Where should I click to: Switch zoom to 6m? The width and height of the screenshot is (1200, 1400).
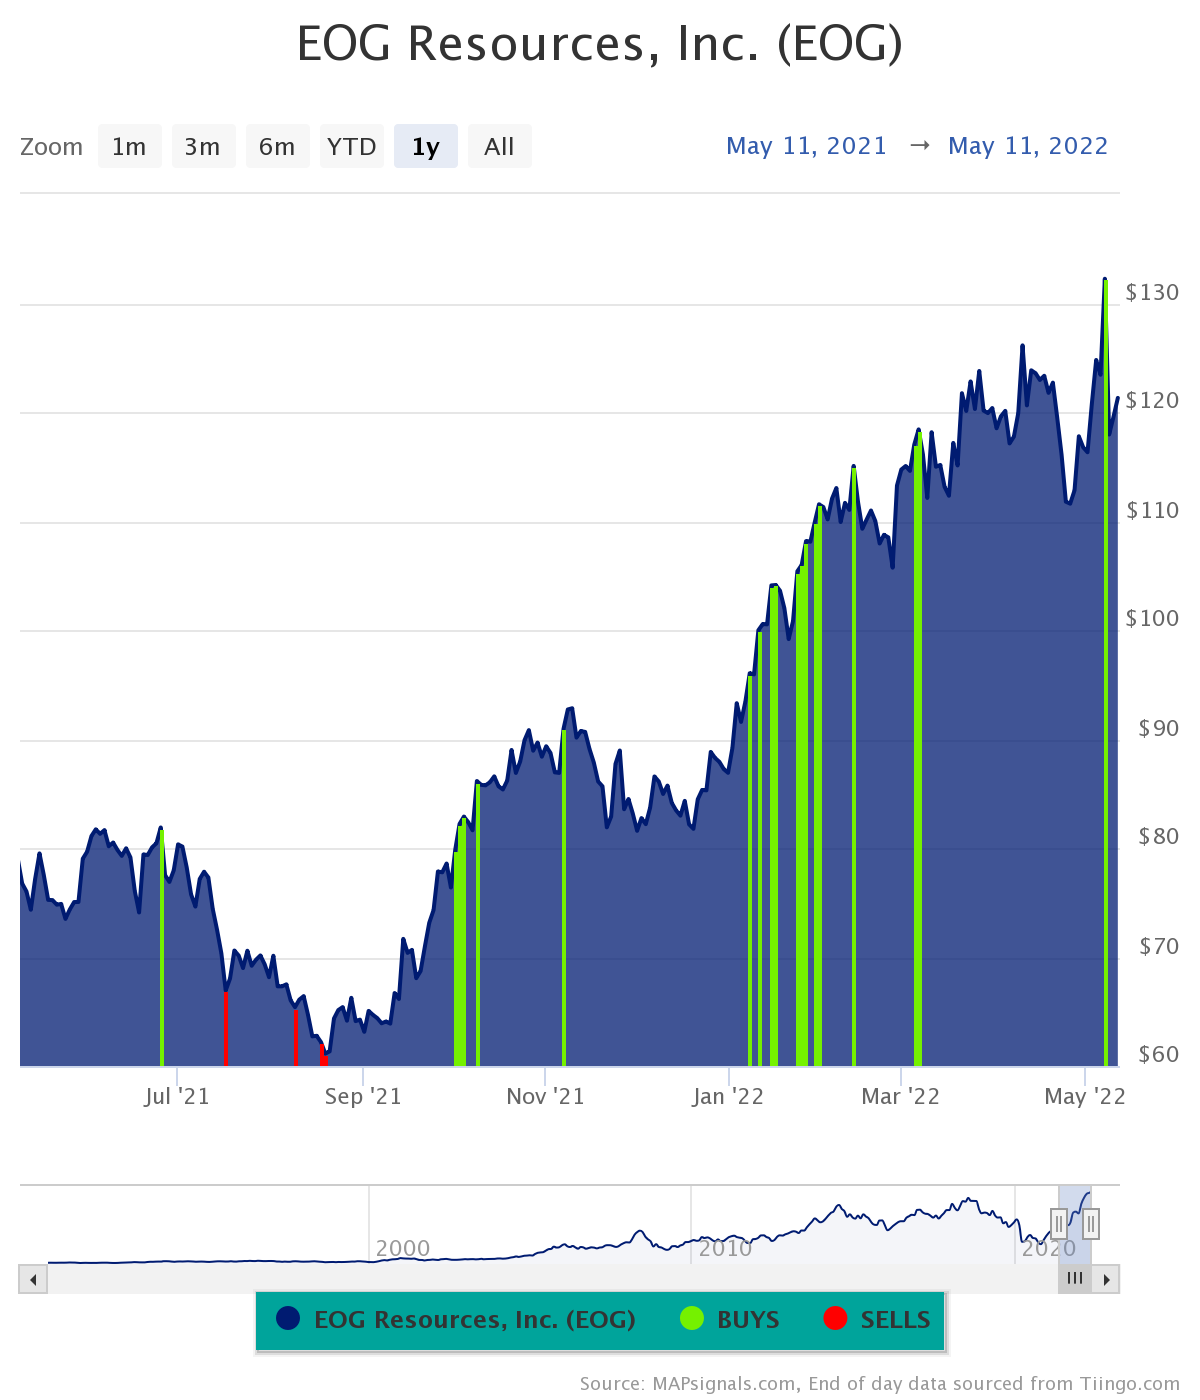click(x=277, y=147)
